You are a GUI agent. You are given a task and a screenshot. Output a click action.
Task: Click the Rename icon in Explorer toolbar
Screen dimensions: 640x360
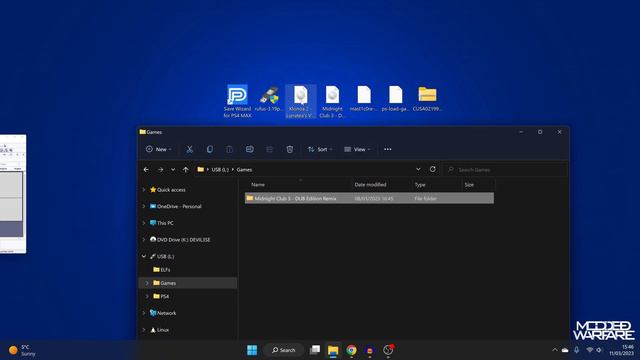point(249,149)
